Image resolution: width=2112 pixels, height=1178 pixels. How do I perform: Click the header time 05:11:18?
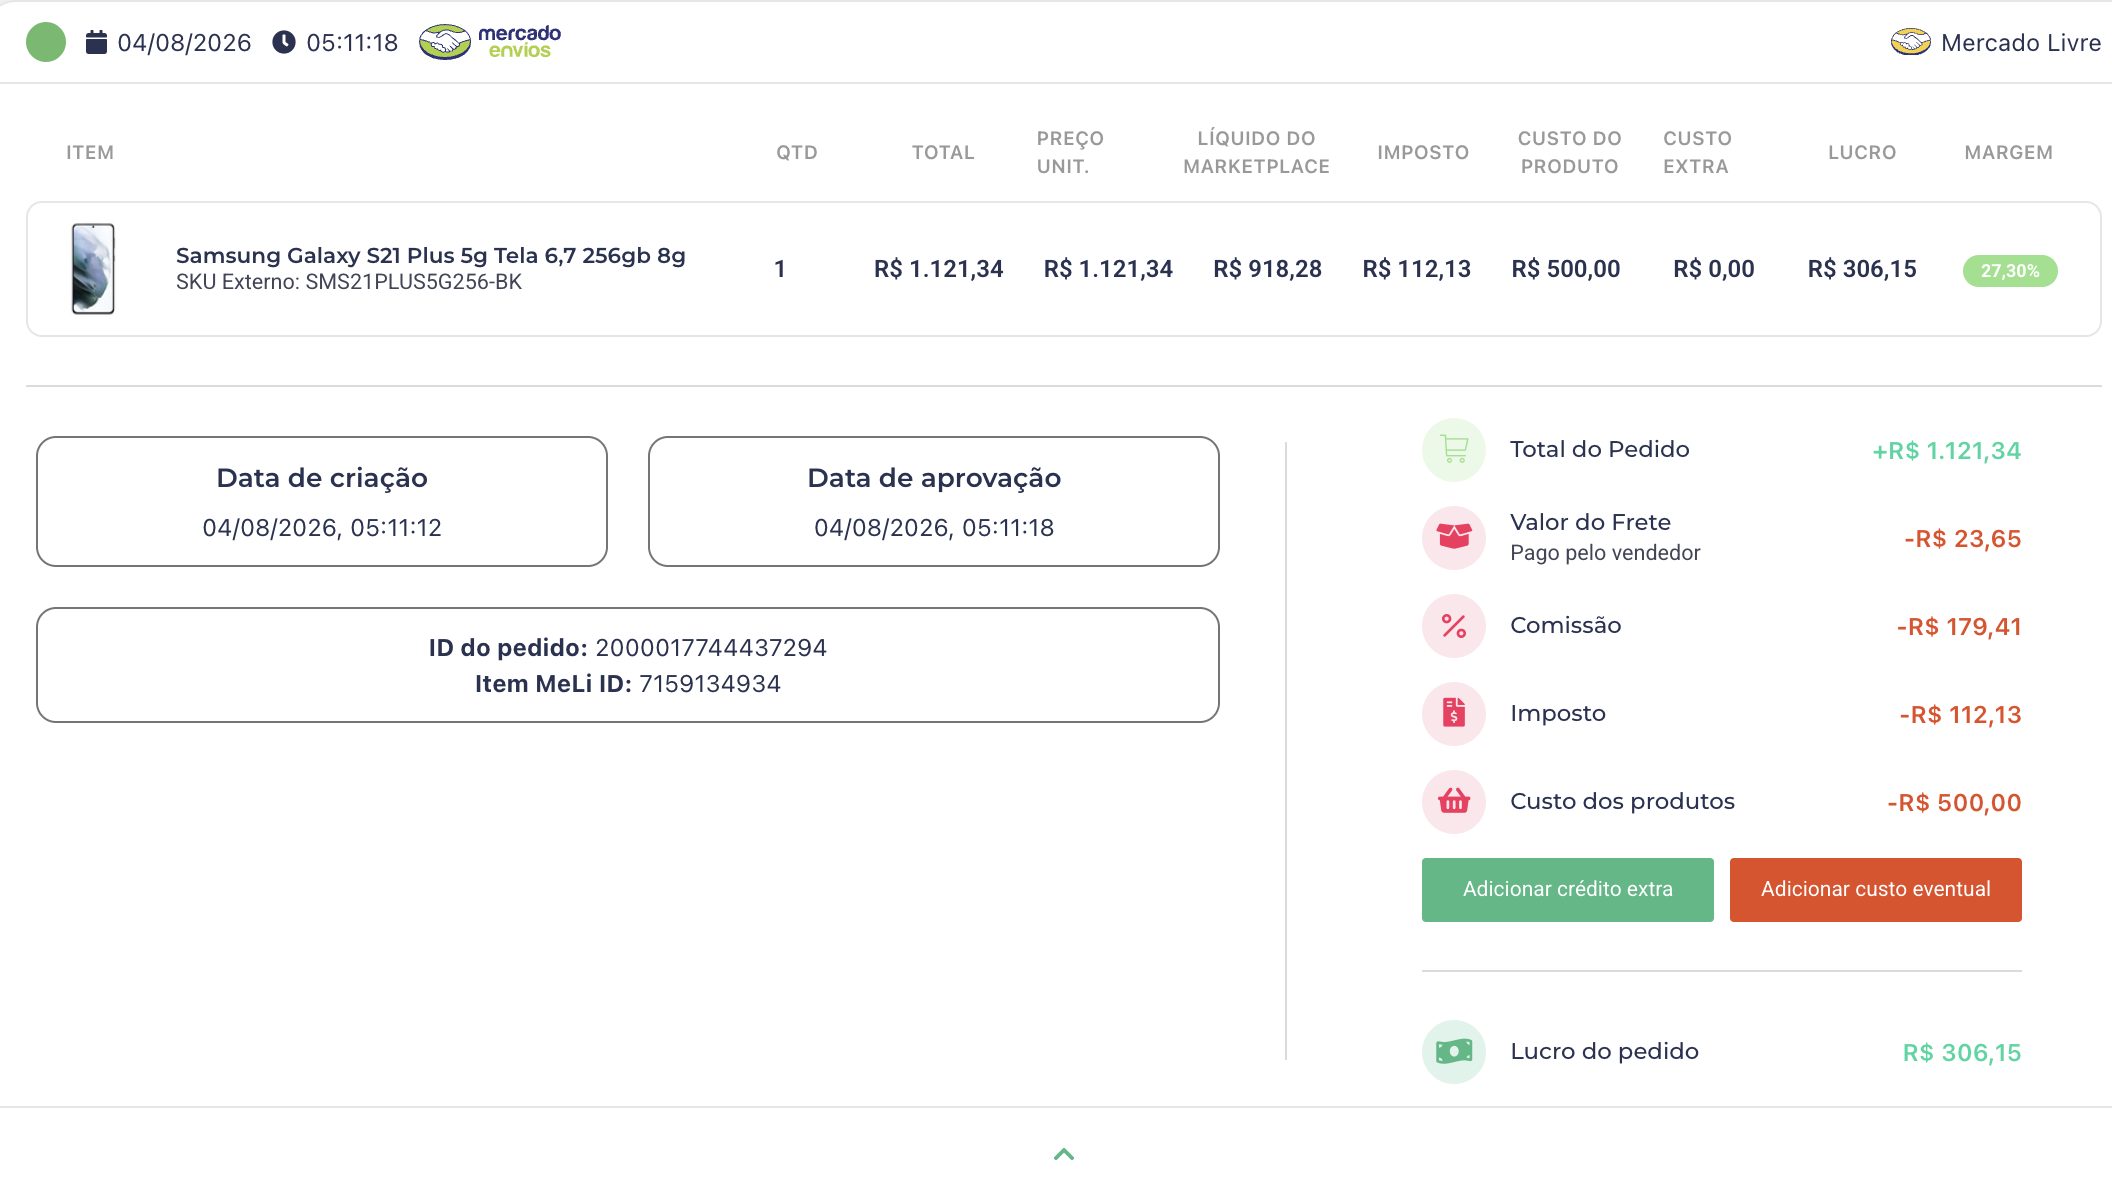[x=352, y=43]
